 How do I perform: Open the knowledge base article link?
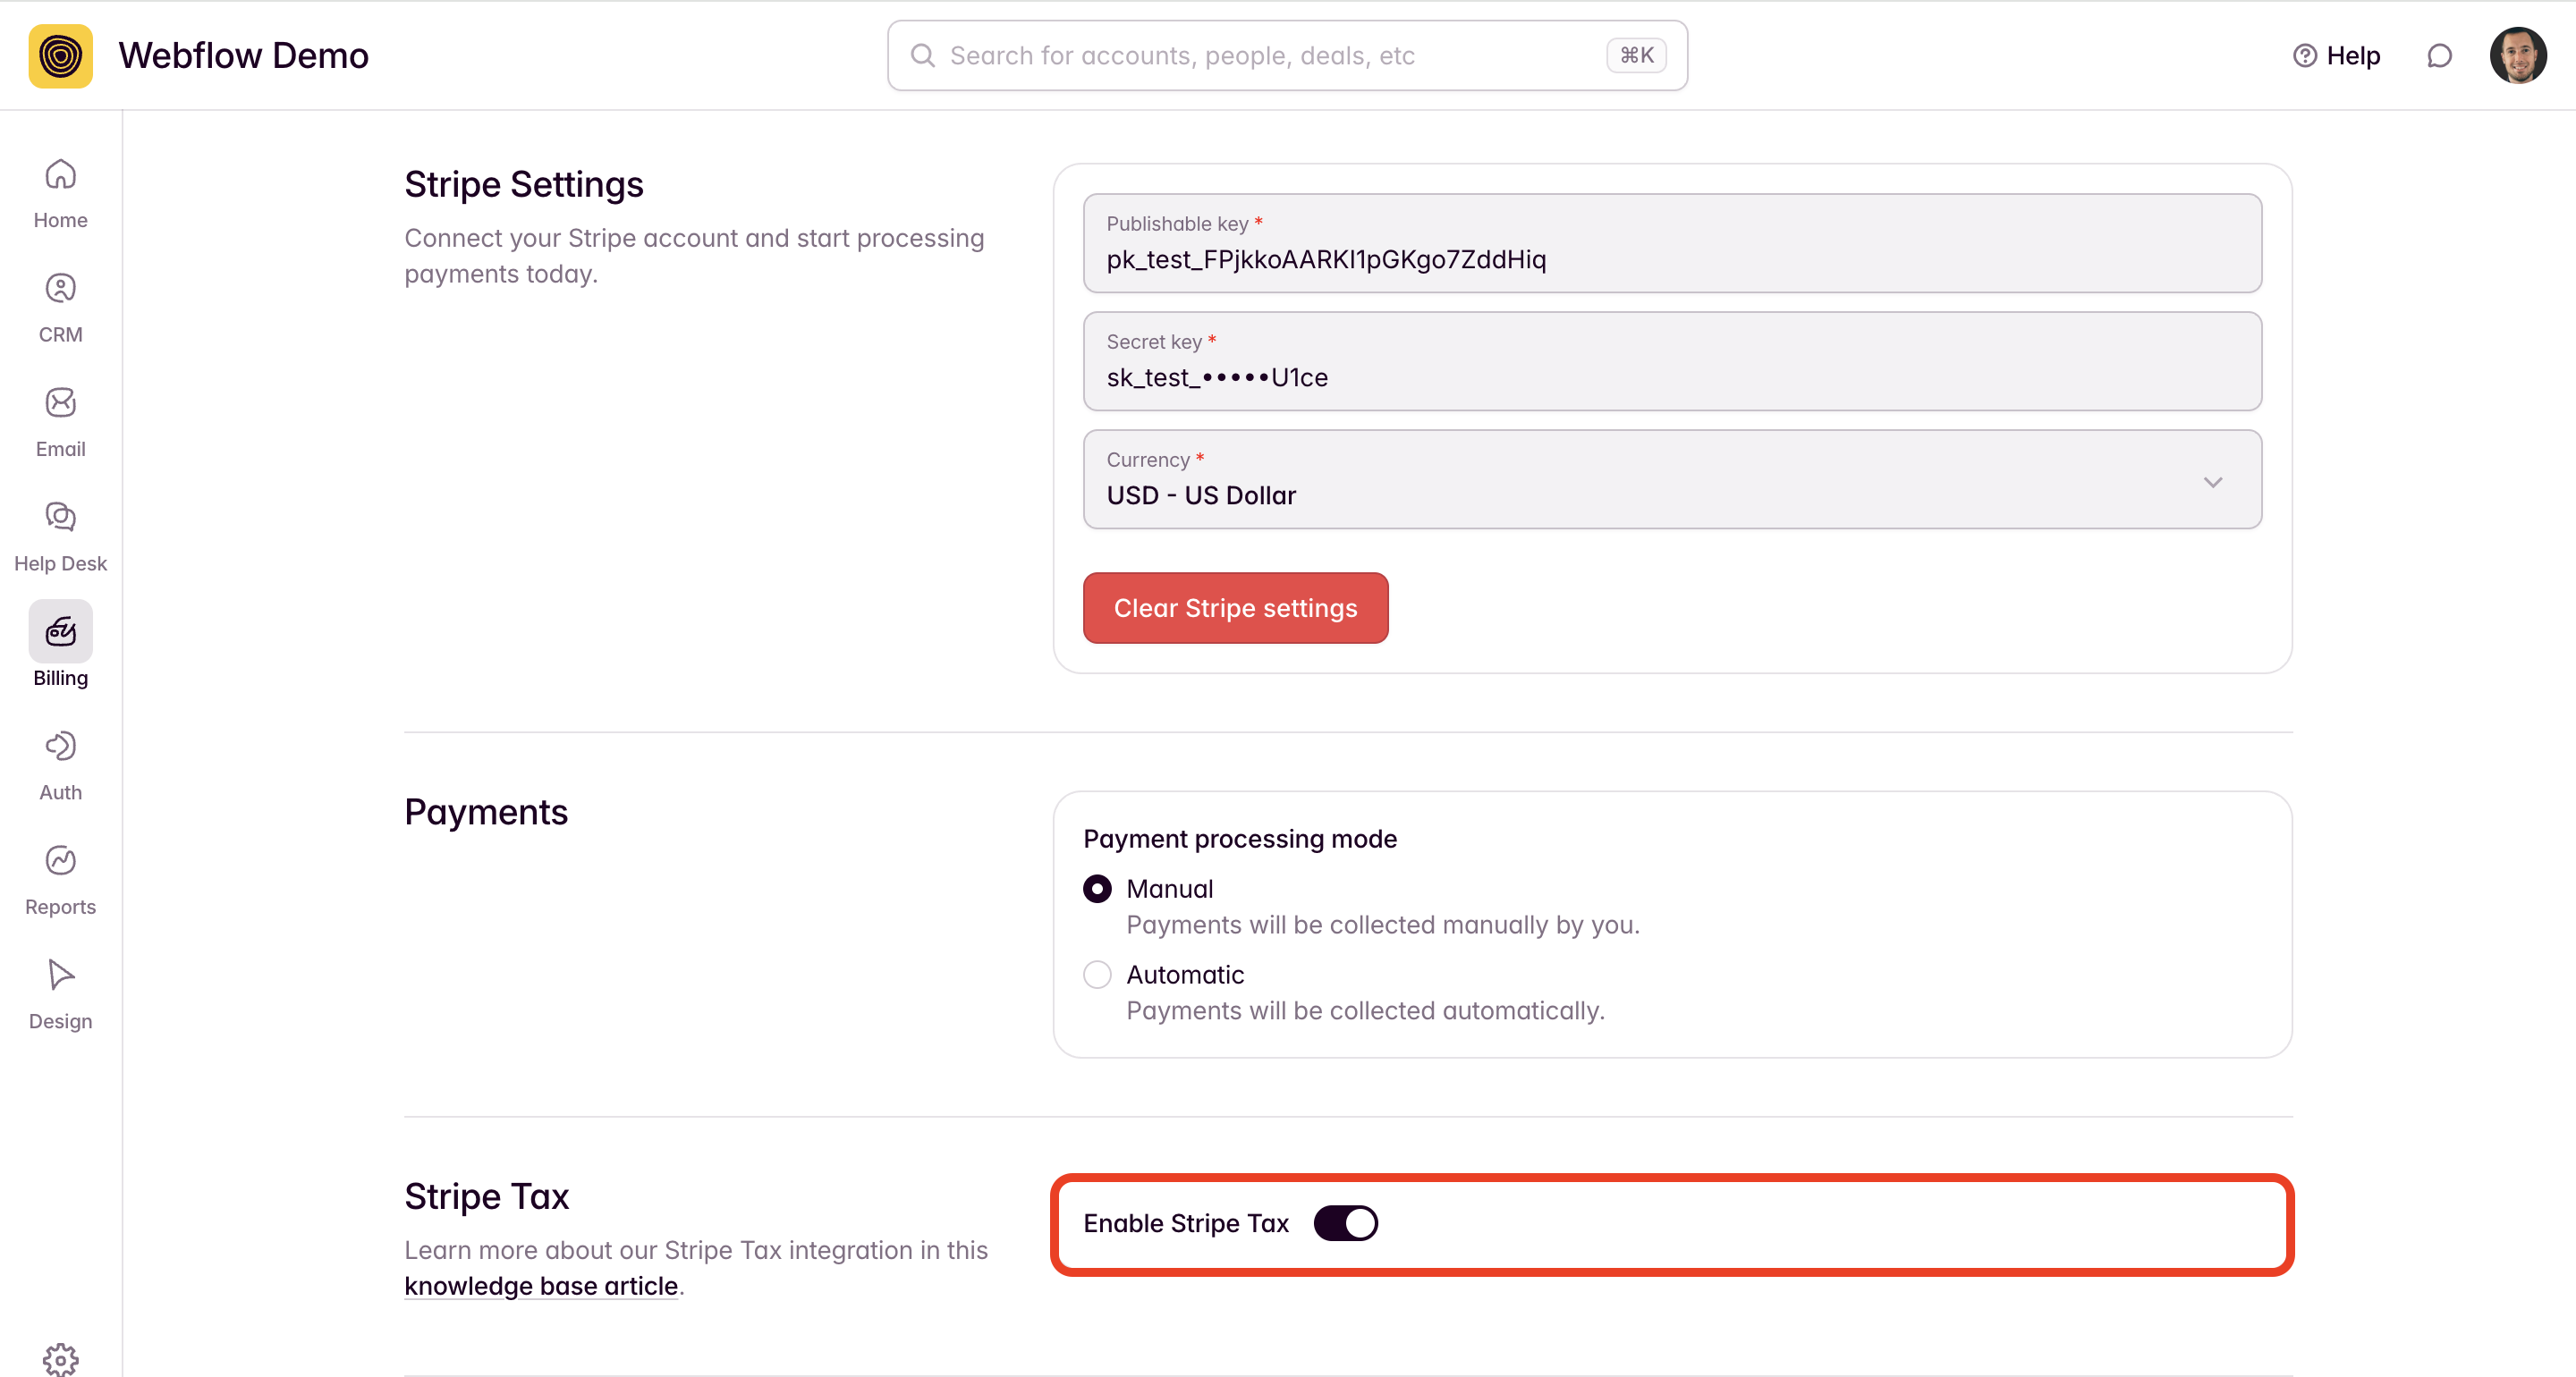[x=541, y=1286]
